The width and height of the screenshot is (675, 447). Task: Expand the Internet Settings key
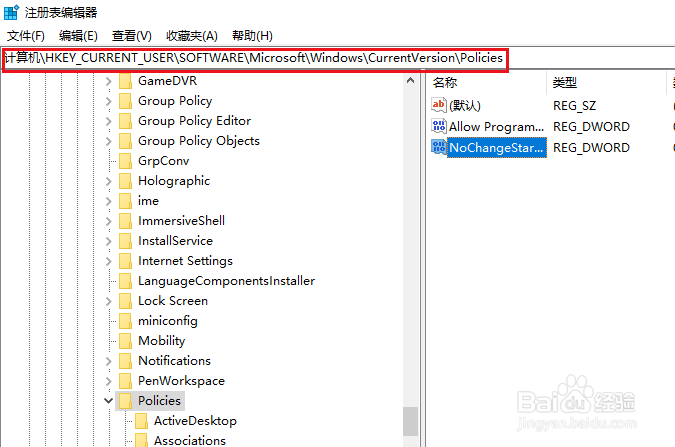point(108,261)
